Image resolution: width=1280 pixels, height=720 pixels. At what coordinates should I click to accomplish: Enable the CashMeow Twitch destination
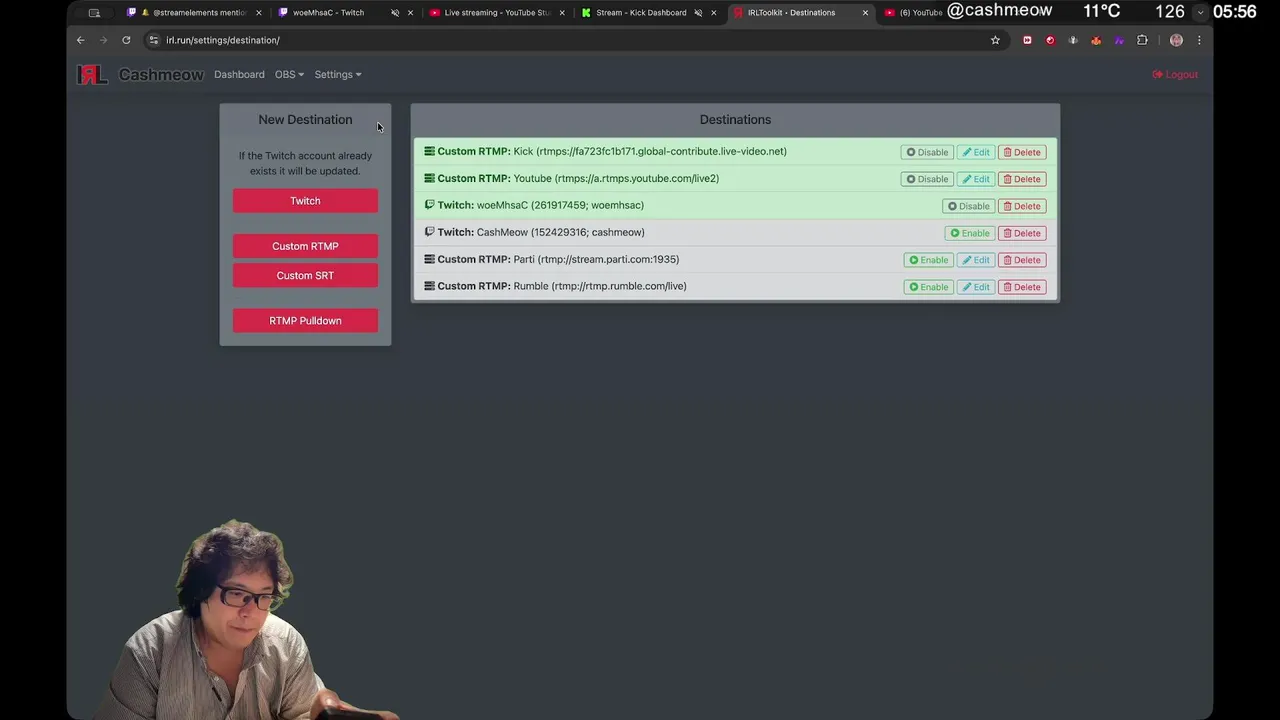click(x=970, y=233)
